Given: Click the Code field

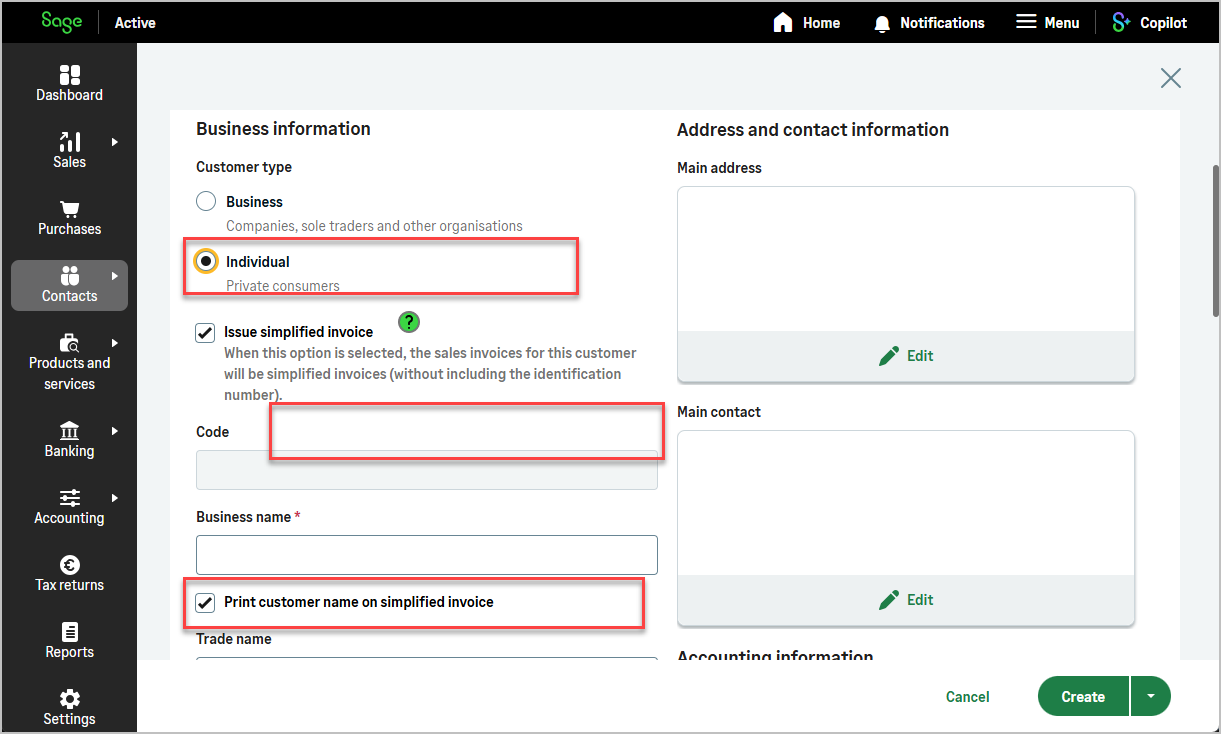Looking at the screenshot, I should (x=427, y=470).
